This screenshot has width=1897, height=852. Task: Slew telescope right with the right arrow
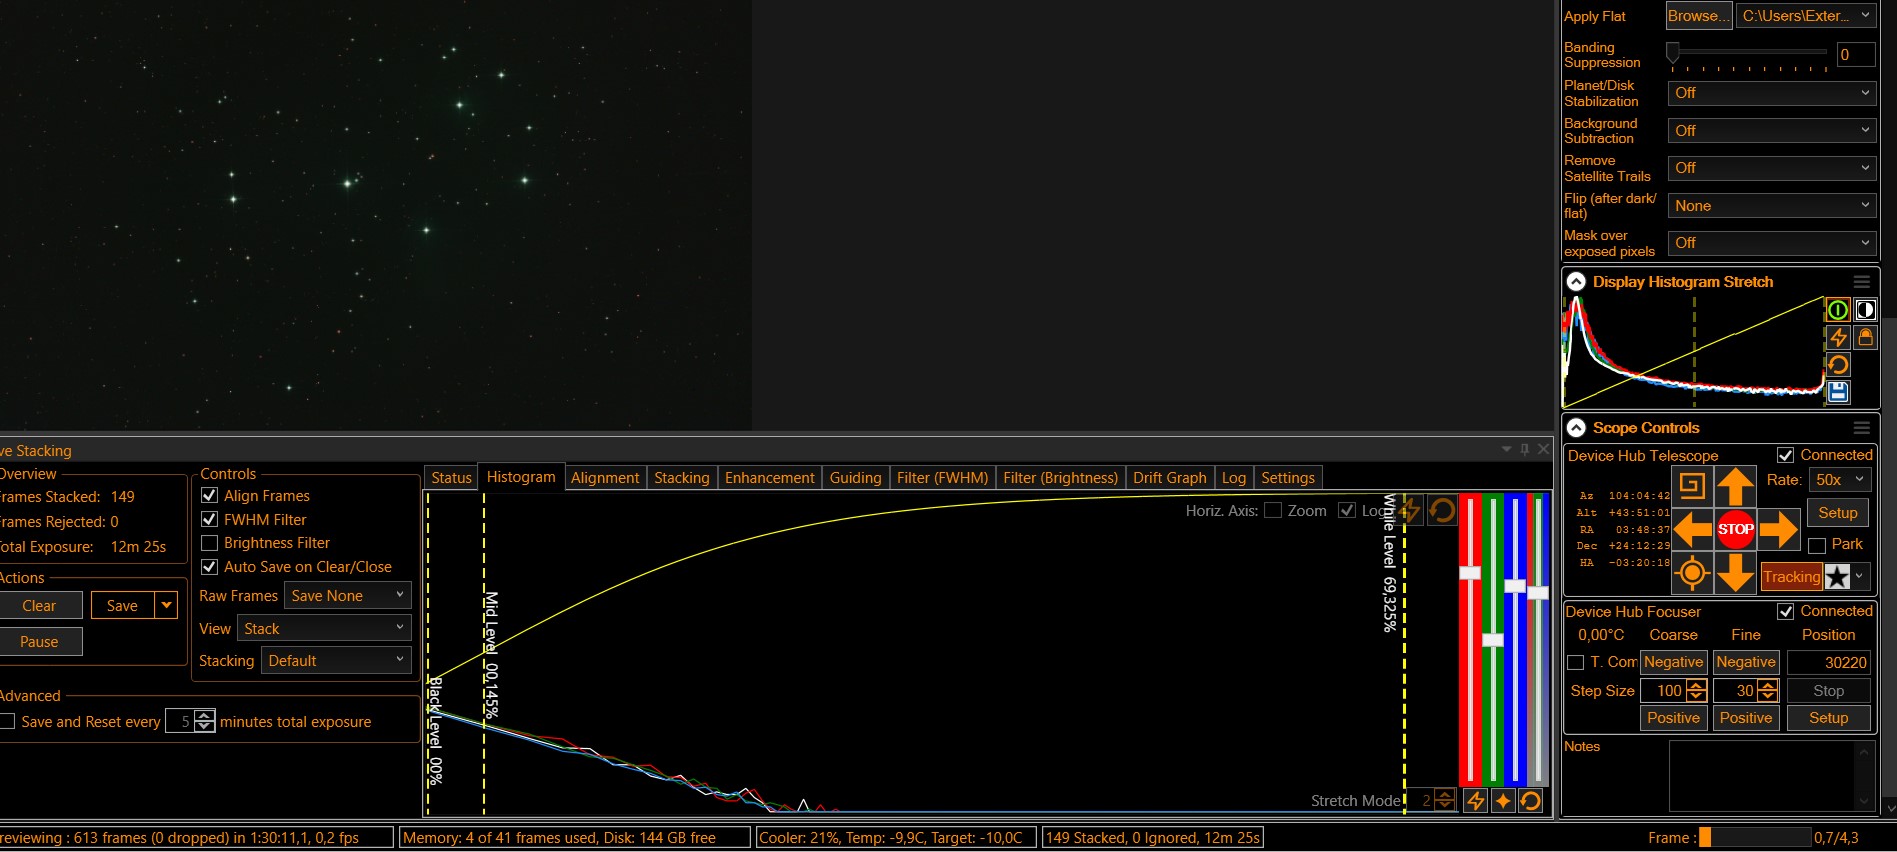point(1778,529)
